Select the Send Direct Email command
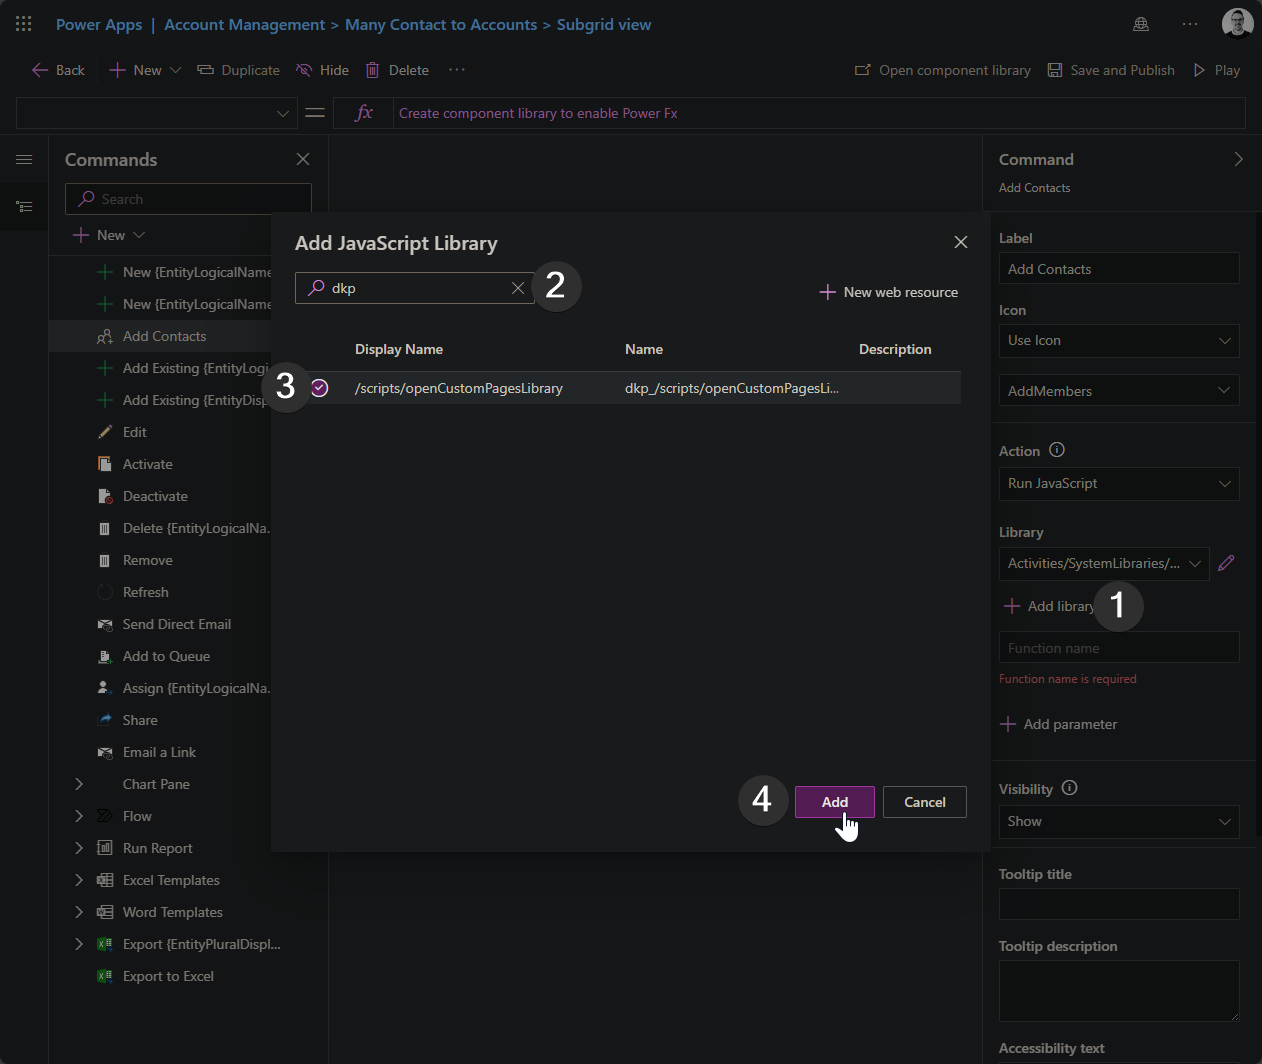 [176, 624]
